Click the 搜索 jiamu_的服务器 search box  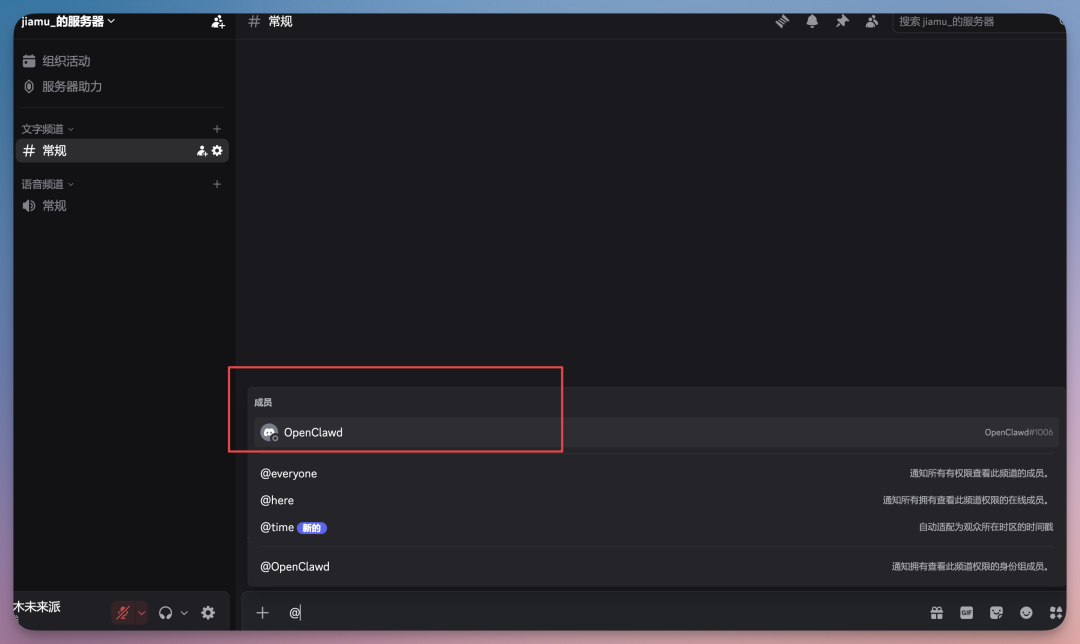(x=975, y=21)
